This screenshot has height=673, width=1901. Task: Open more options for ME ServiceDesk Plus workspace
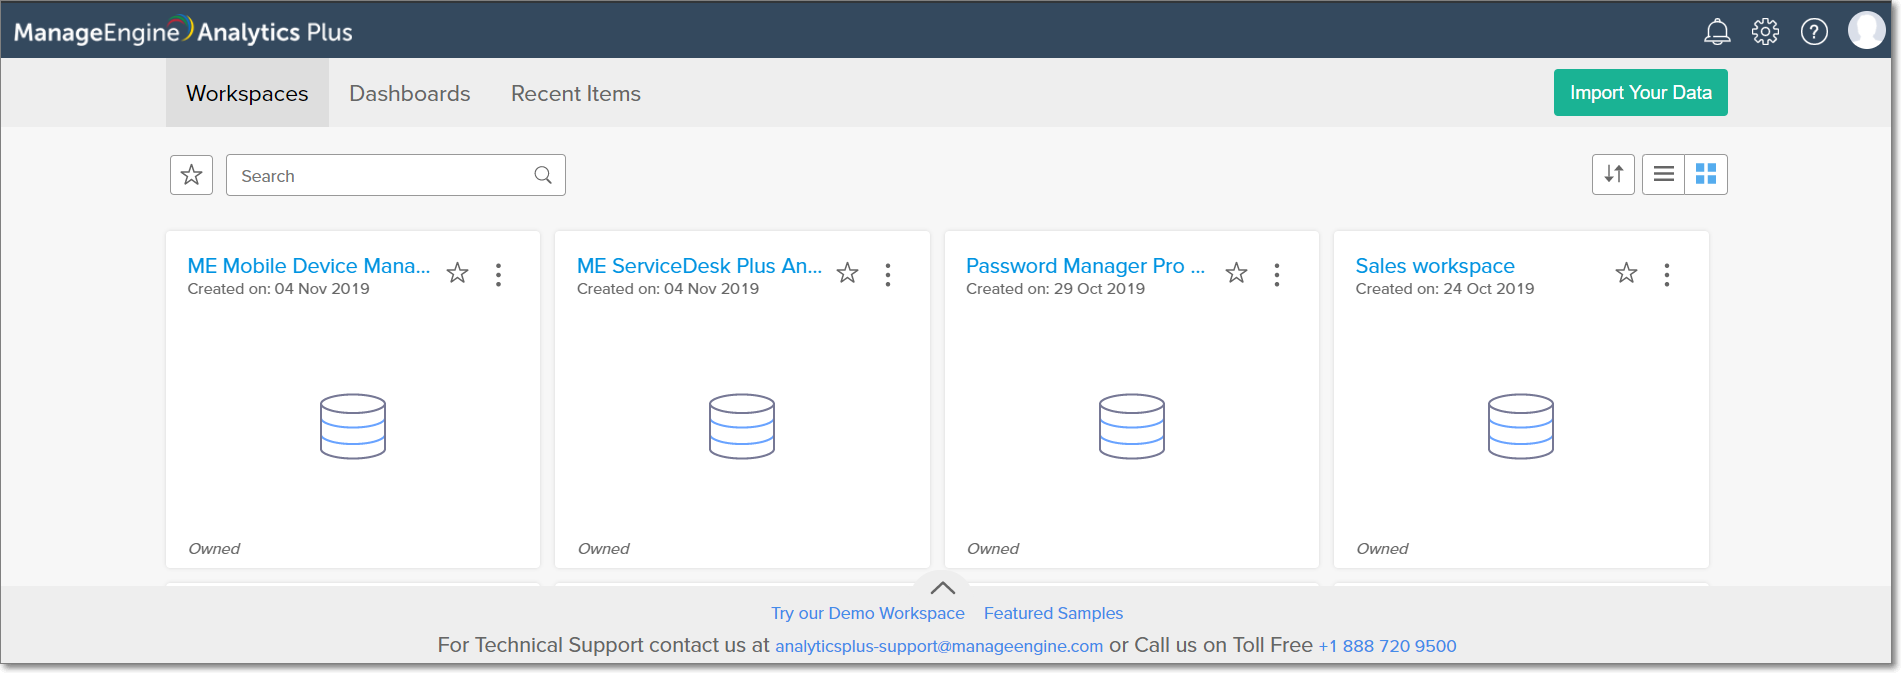pyautogui.click(x=887, y=275)
